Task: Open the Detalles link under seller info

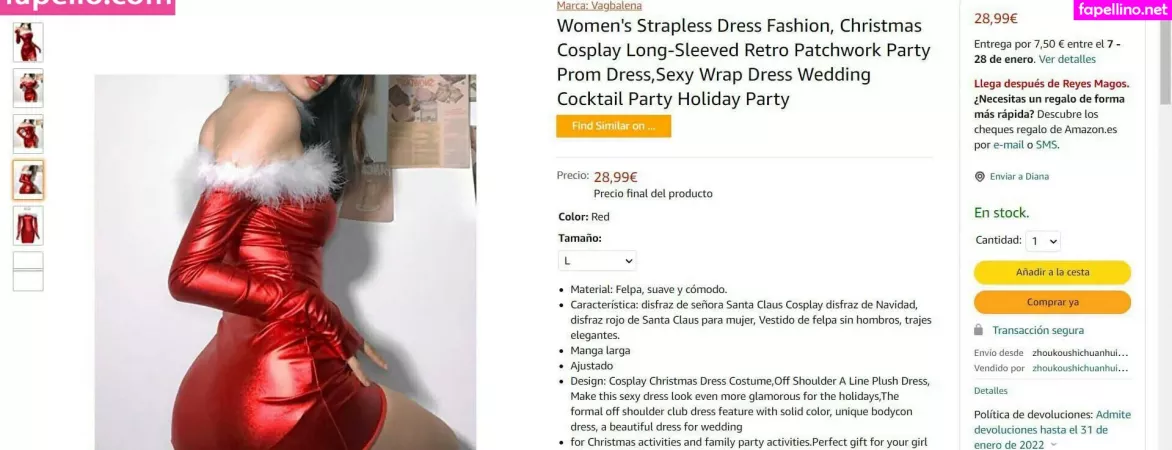Action: pyautogui.click(x=990, y=391)
